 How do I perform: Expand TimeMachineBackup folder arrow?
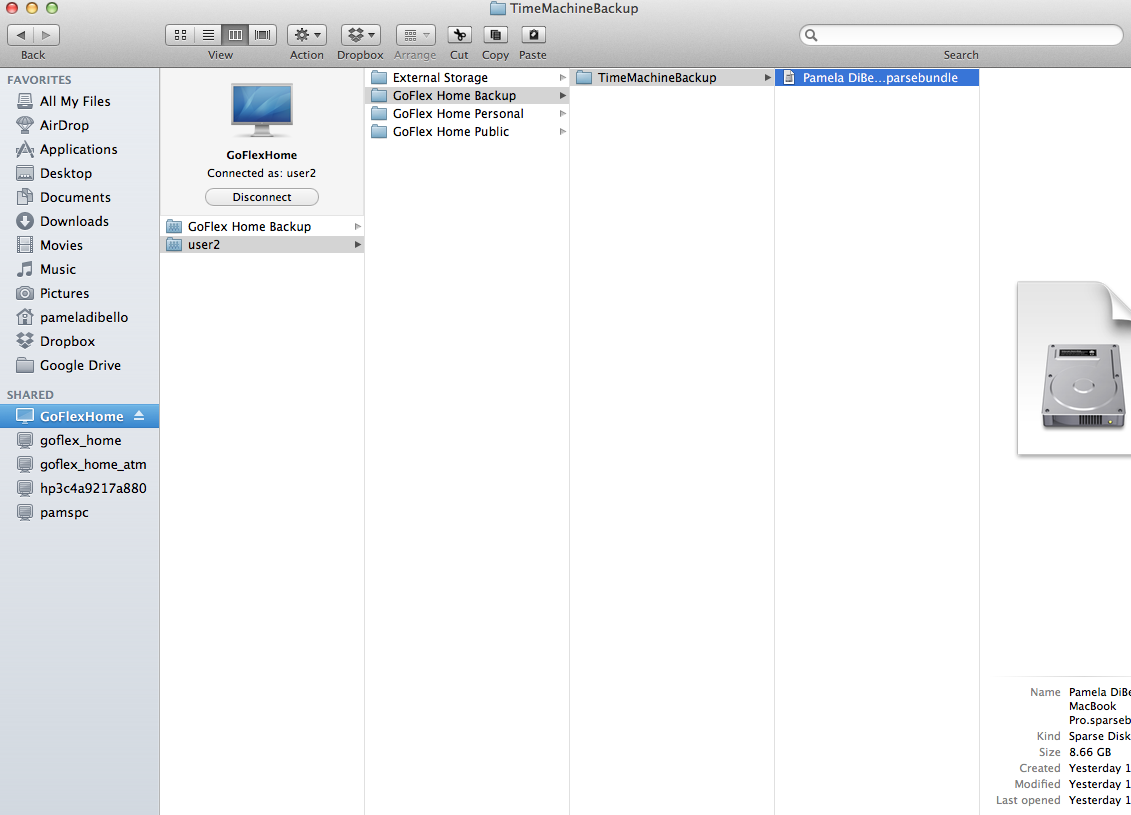point(767,77)
